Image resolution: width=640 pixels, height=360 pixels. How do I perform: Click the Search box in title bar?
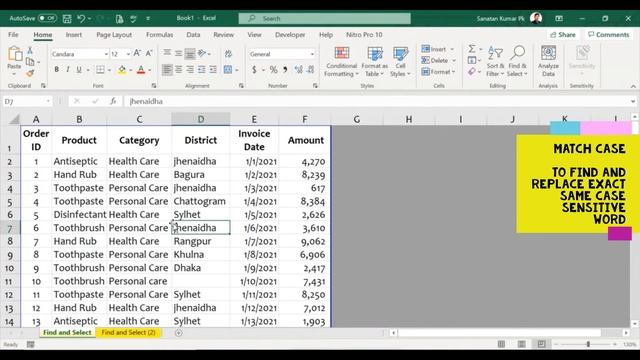click(324, 18)
